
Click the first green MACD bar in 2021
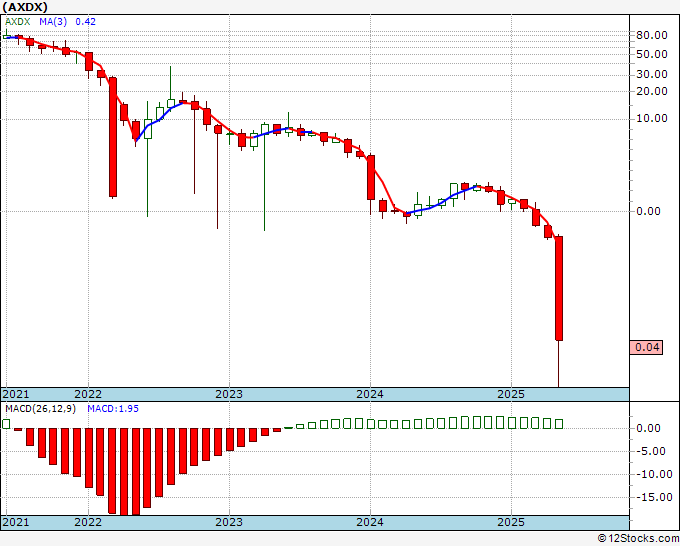pos(6,424)
